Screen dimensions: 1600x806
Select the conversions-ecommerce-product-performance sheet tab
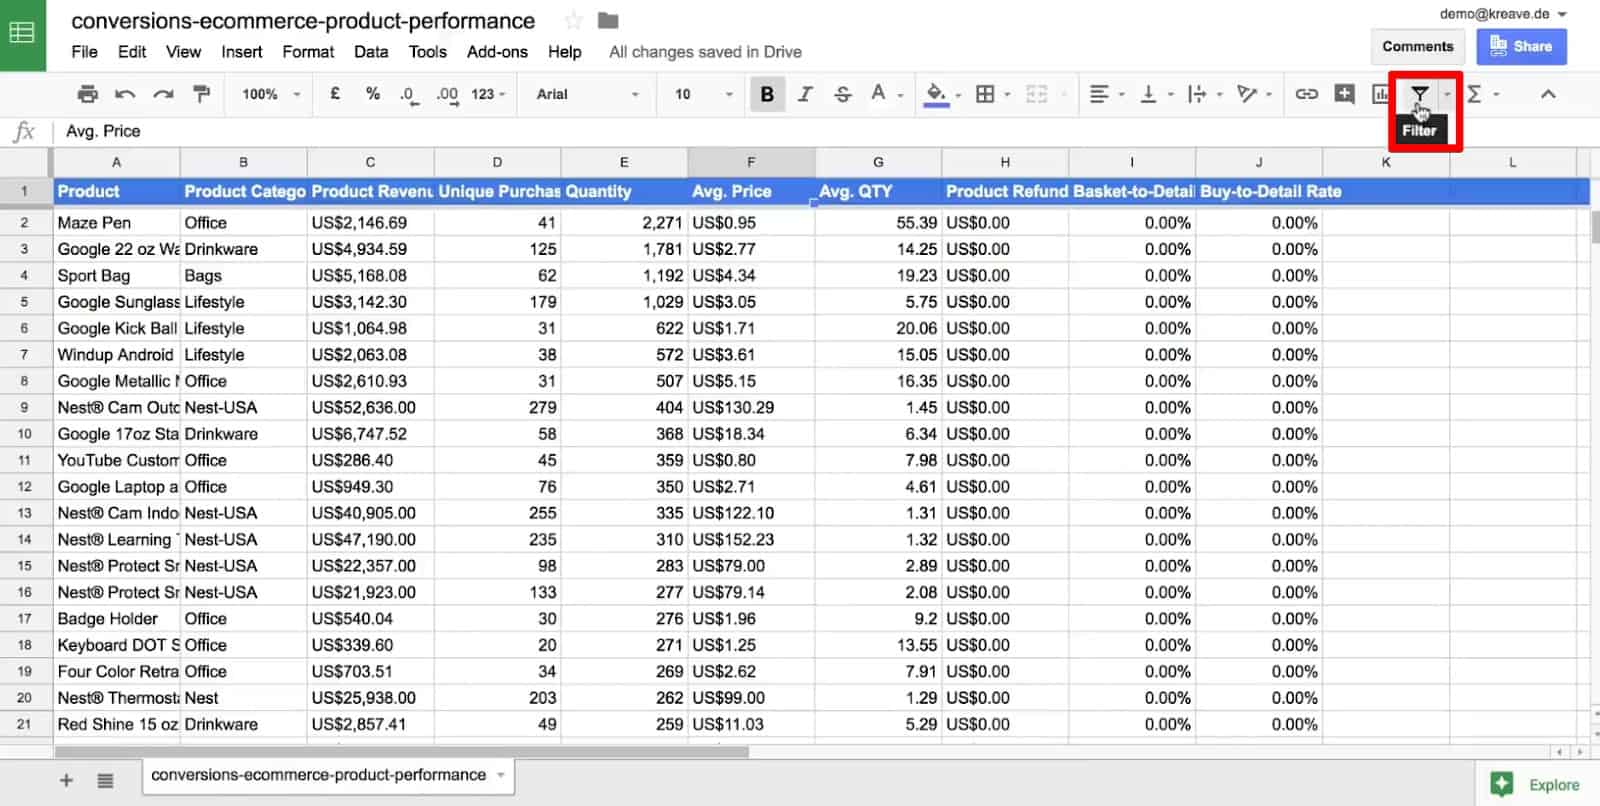point(328,775)
